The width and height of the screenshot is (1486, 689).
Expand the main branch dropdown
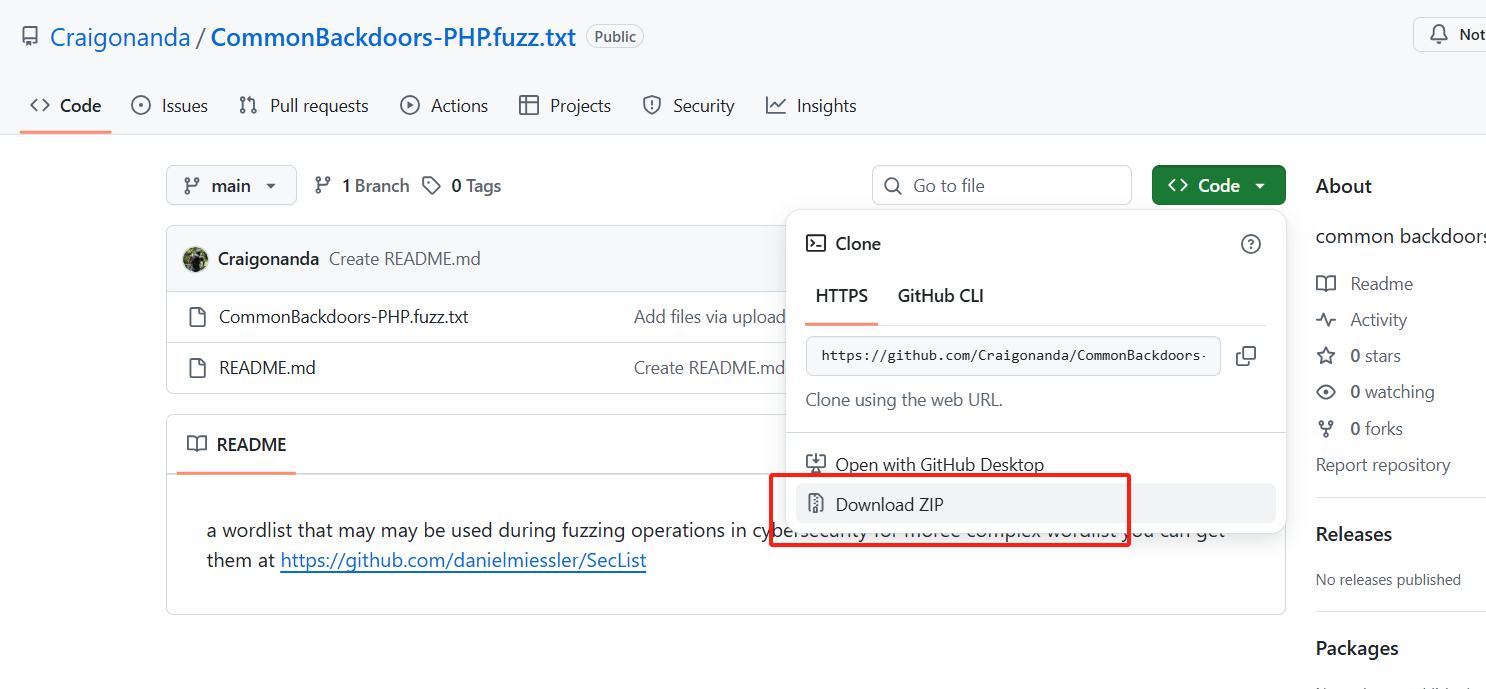[x=231, y=185]
